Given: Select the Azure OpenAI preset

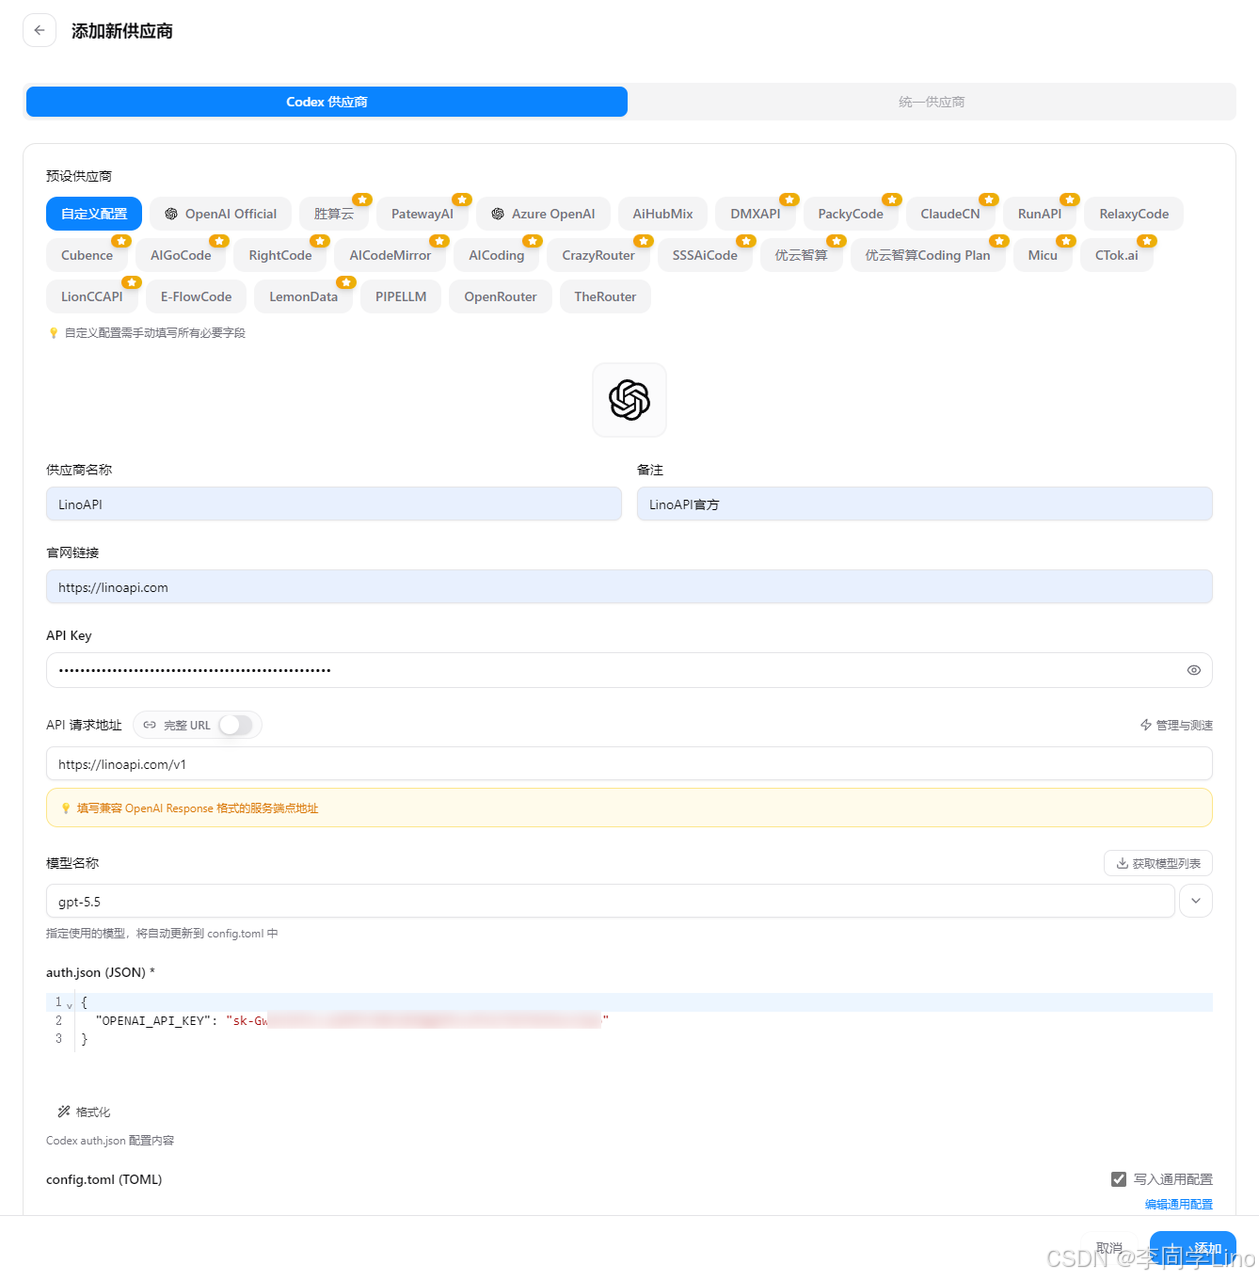Looking at the screenshot, I should [x=544, y=214].
